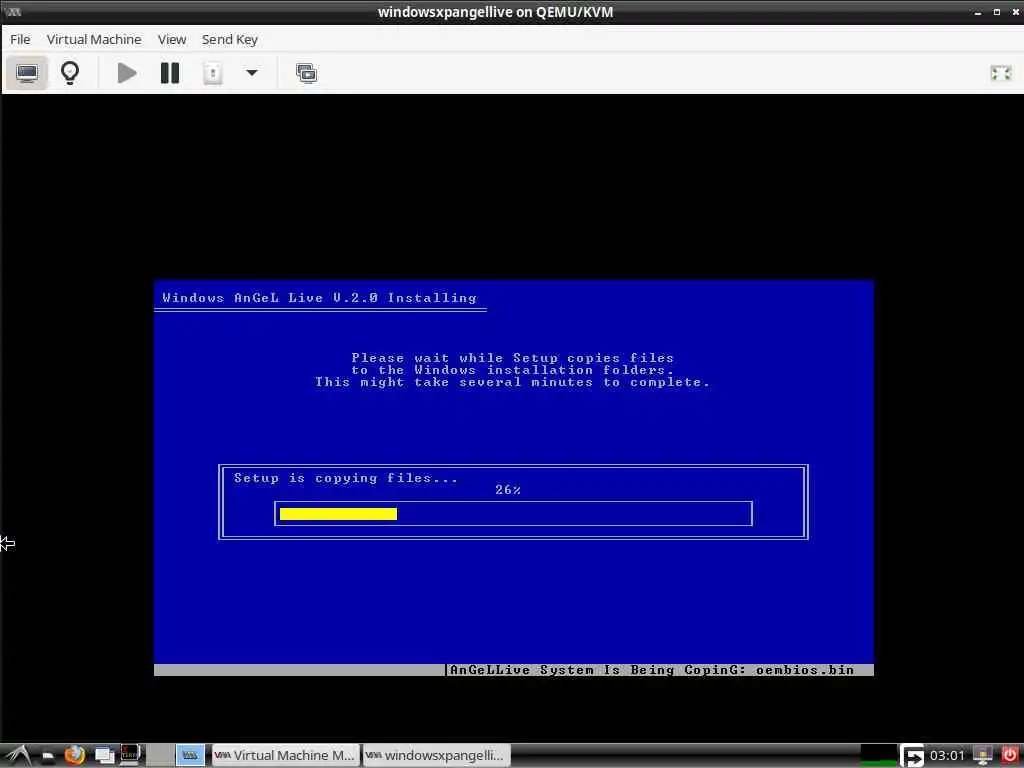
Task: Power on the virtual machine
Action: [127, 72]
